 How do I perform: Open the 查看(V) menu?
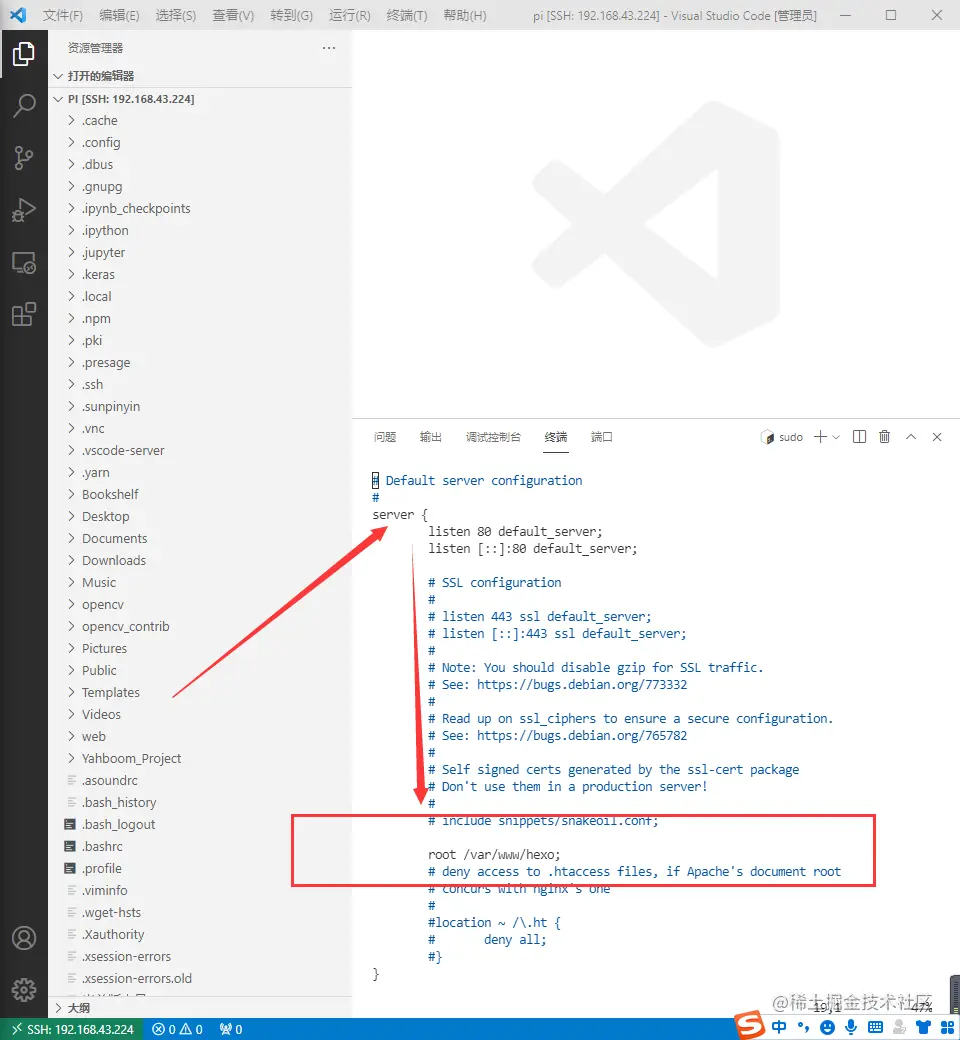[x=233, y=15]
